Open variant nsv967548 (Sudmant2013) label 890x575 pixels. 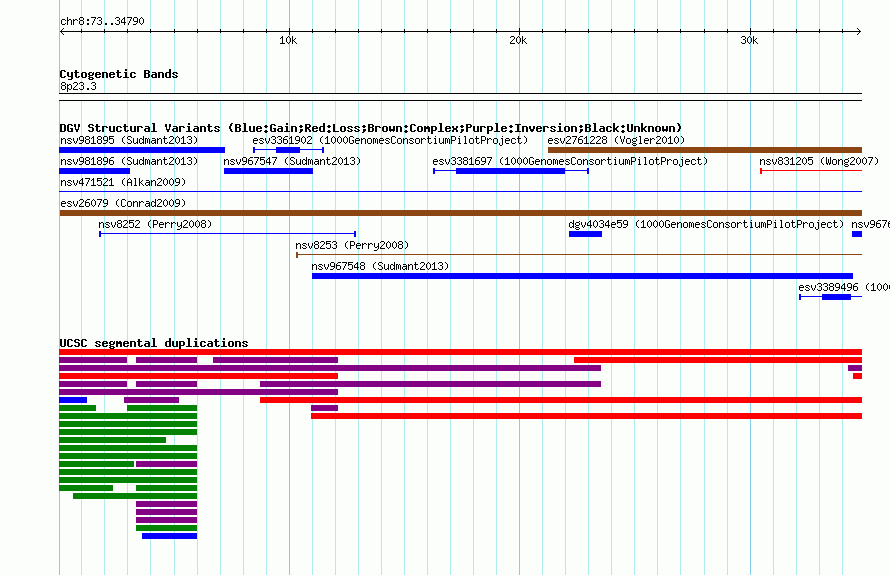pyautogui.click(x=380, y=266)
